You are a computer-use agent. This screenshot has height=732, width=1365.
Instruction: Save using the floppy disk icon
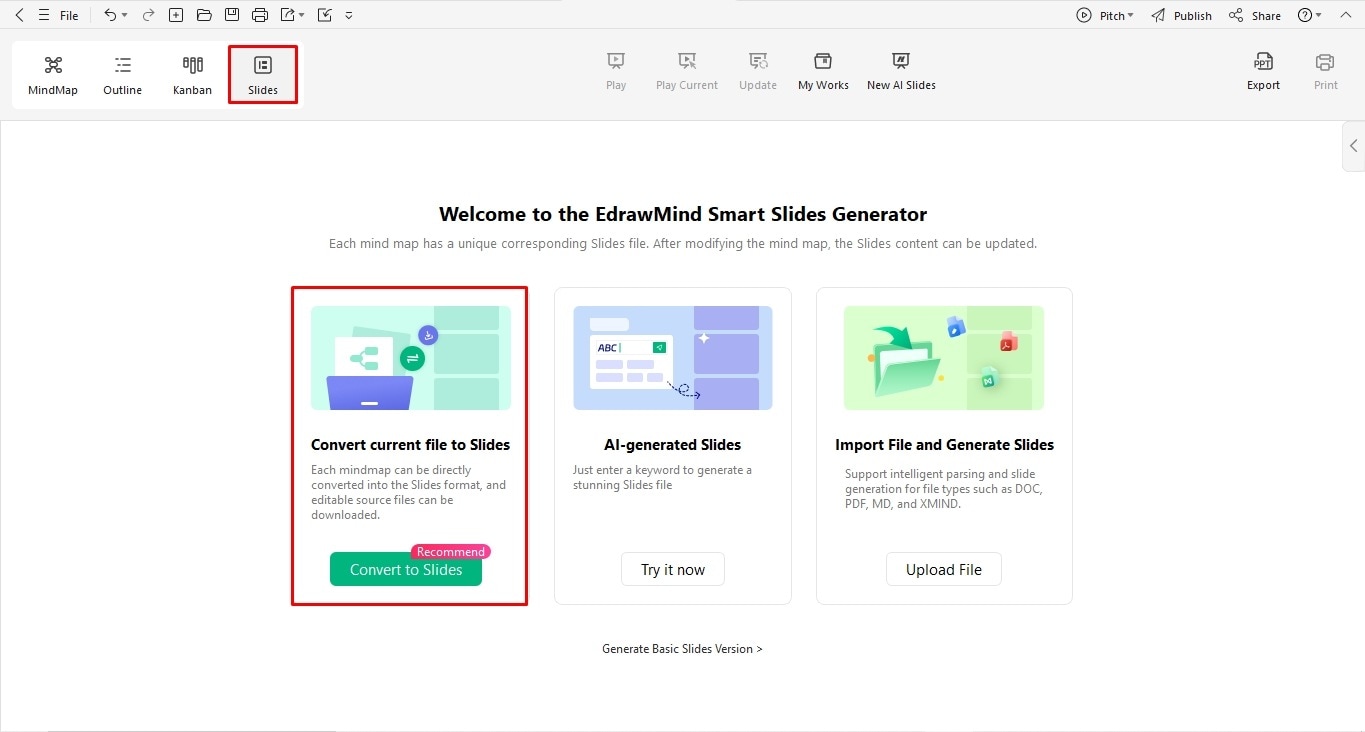[x=232, y=15]
